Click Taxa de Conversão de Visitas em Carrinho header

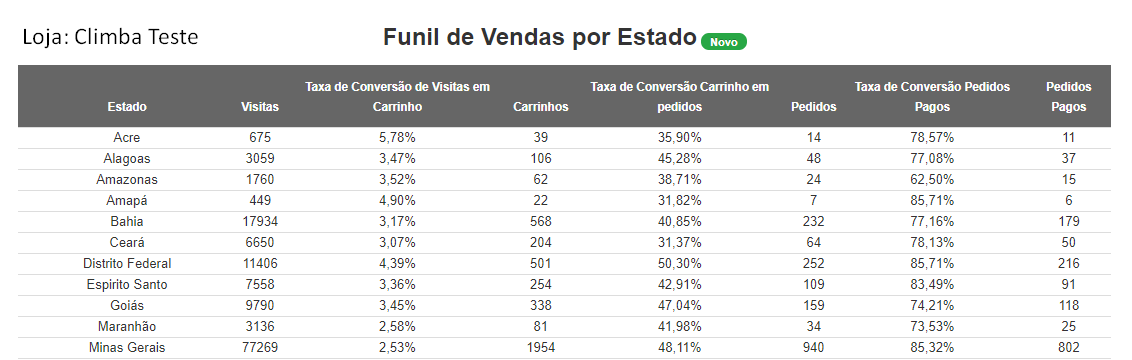[397, 97]
